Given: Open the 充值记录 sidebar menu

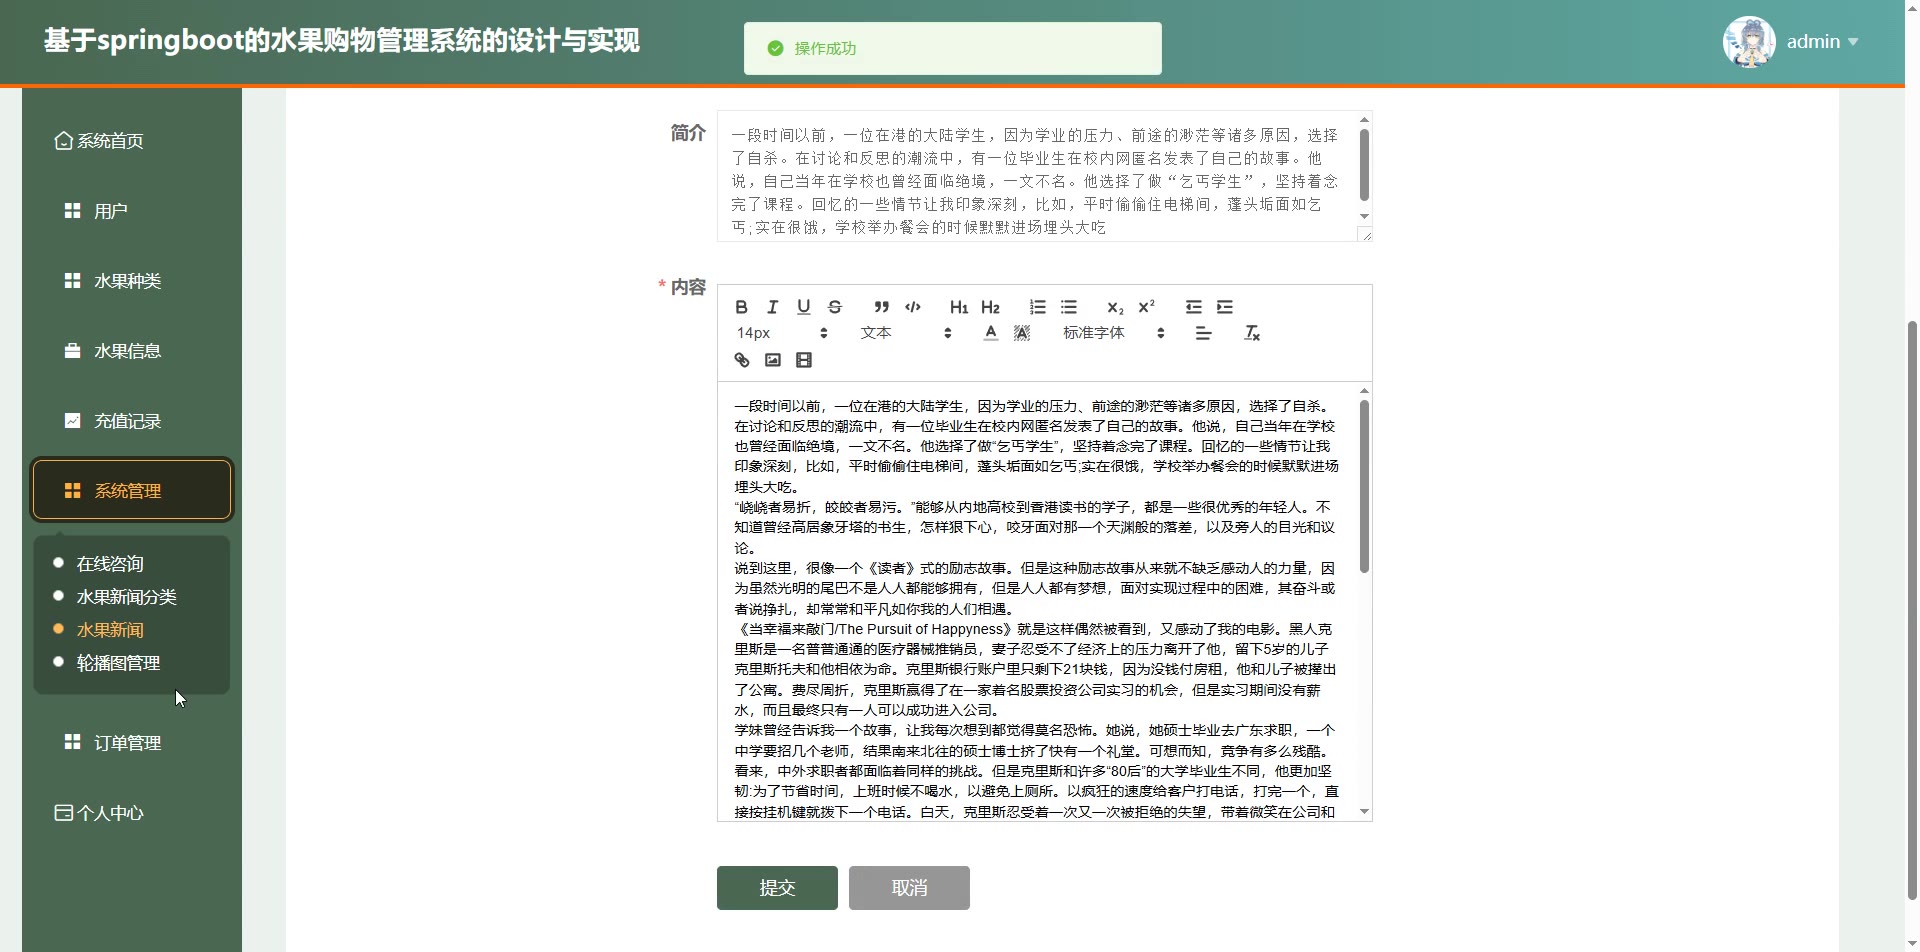Looking at the screenshot, I should 132,421.
